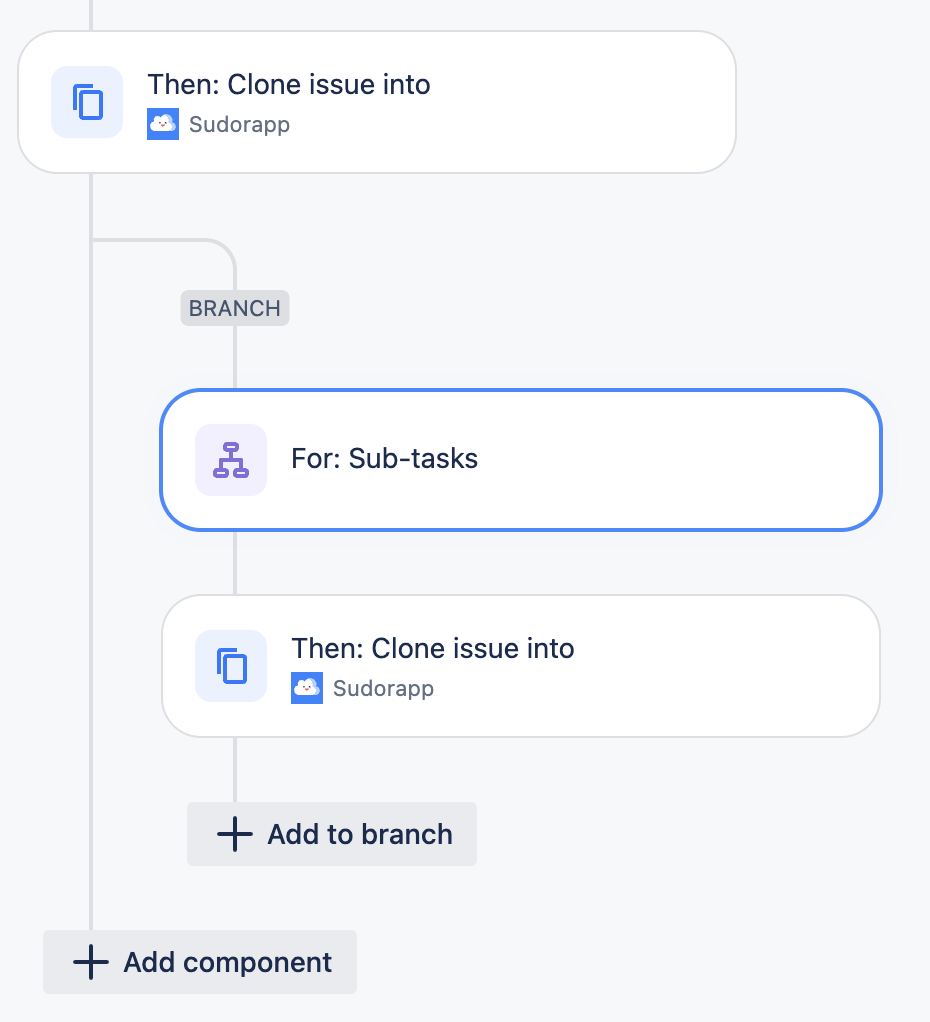Click the purple sub-tasks hierarchy icon
The image size is (930, 1022).
click(x=231, y=460)
